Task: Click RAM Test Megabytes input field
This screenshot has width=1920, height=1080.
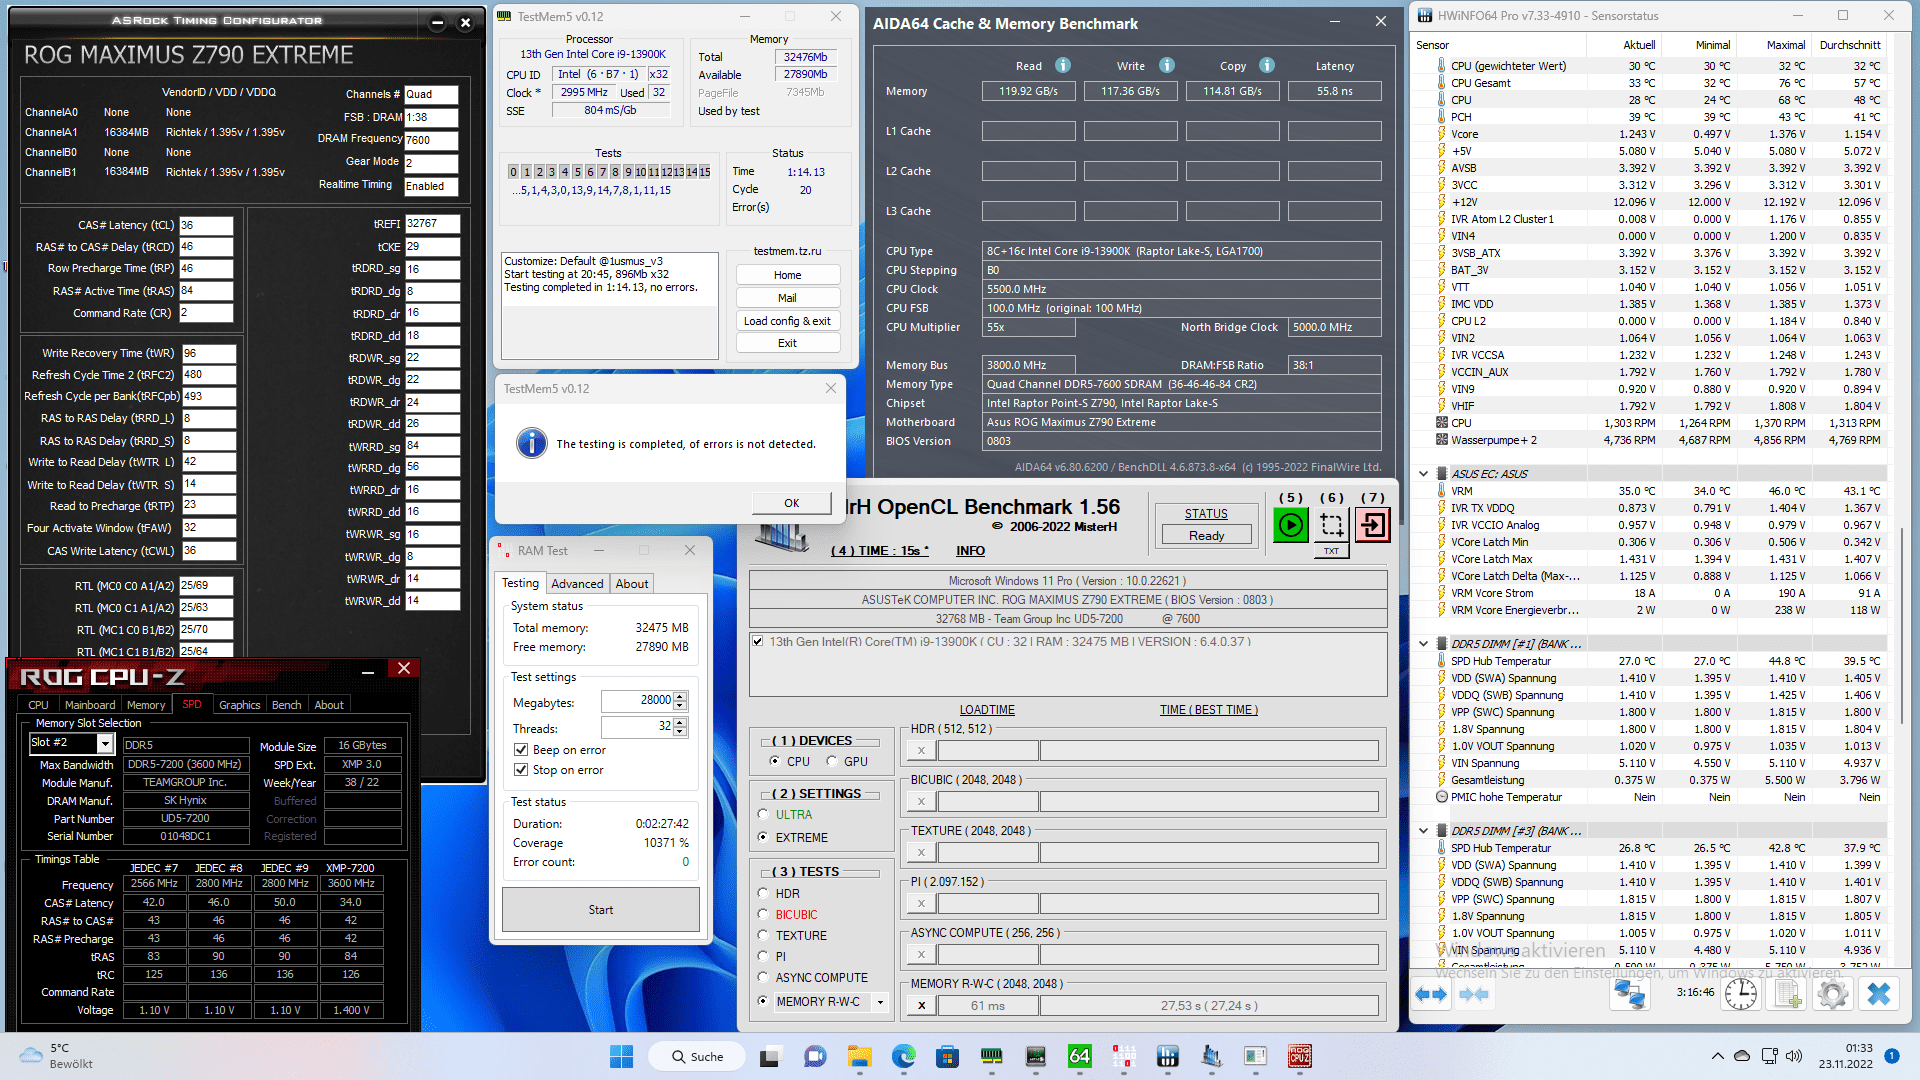Action: (637, 700)
